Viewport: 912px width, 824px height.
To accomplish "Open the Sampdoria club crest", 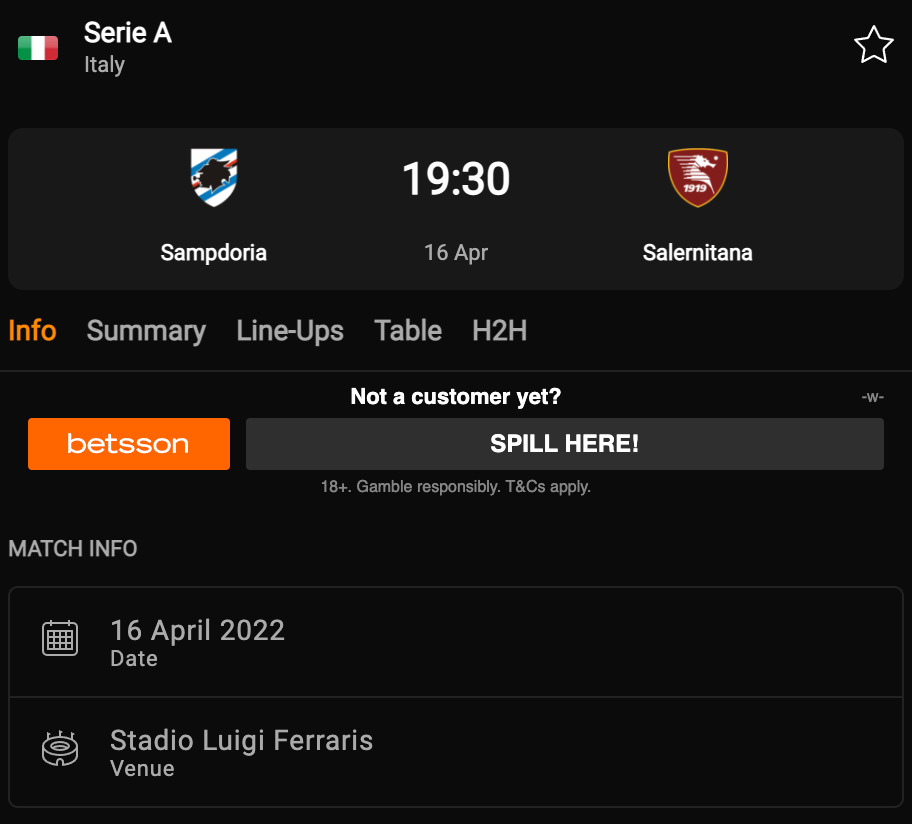I will pyautogui.click(x=214, y=177).
